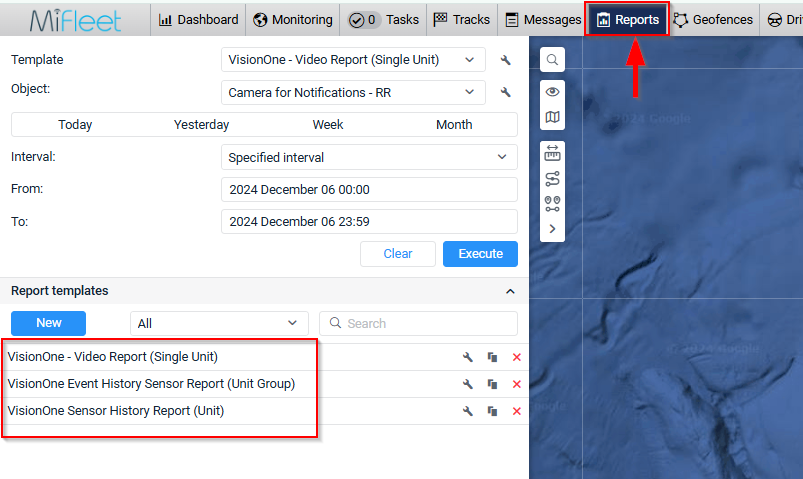
Task: Click the Messages list icon
Action: coord(512,20)
